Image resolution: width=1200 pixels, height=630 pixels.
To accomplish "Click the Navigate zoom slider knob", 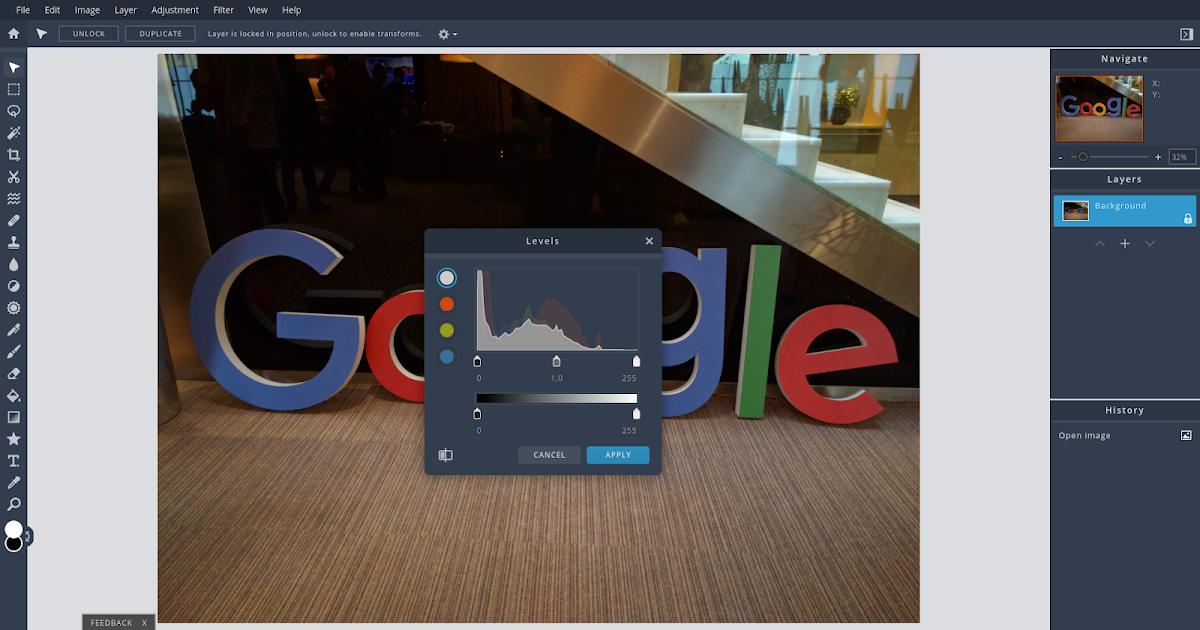I will point(1083,157).
